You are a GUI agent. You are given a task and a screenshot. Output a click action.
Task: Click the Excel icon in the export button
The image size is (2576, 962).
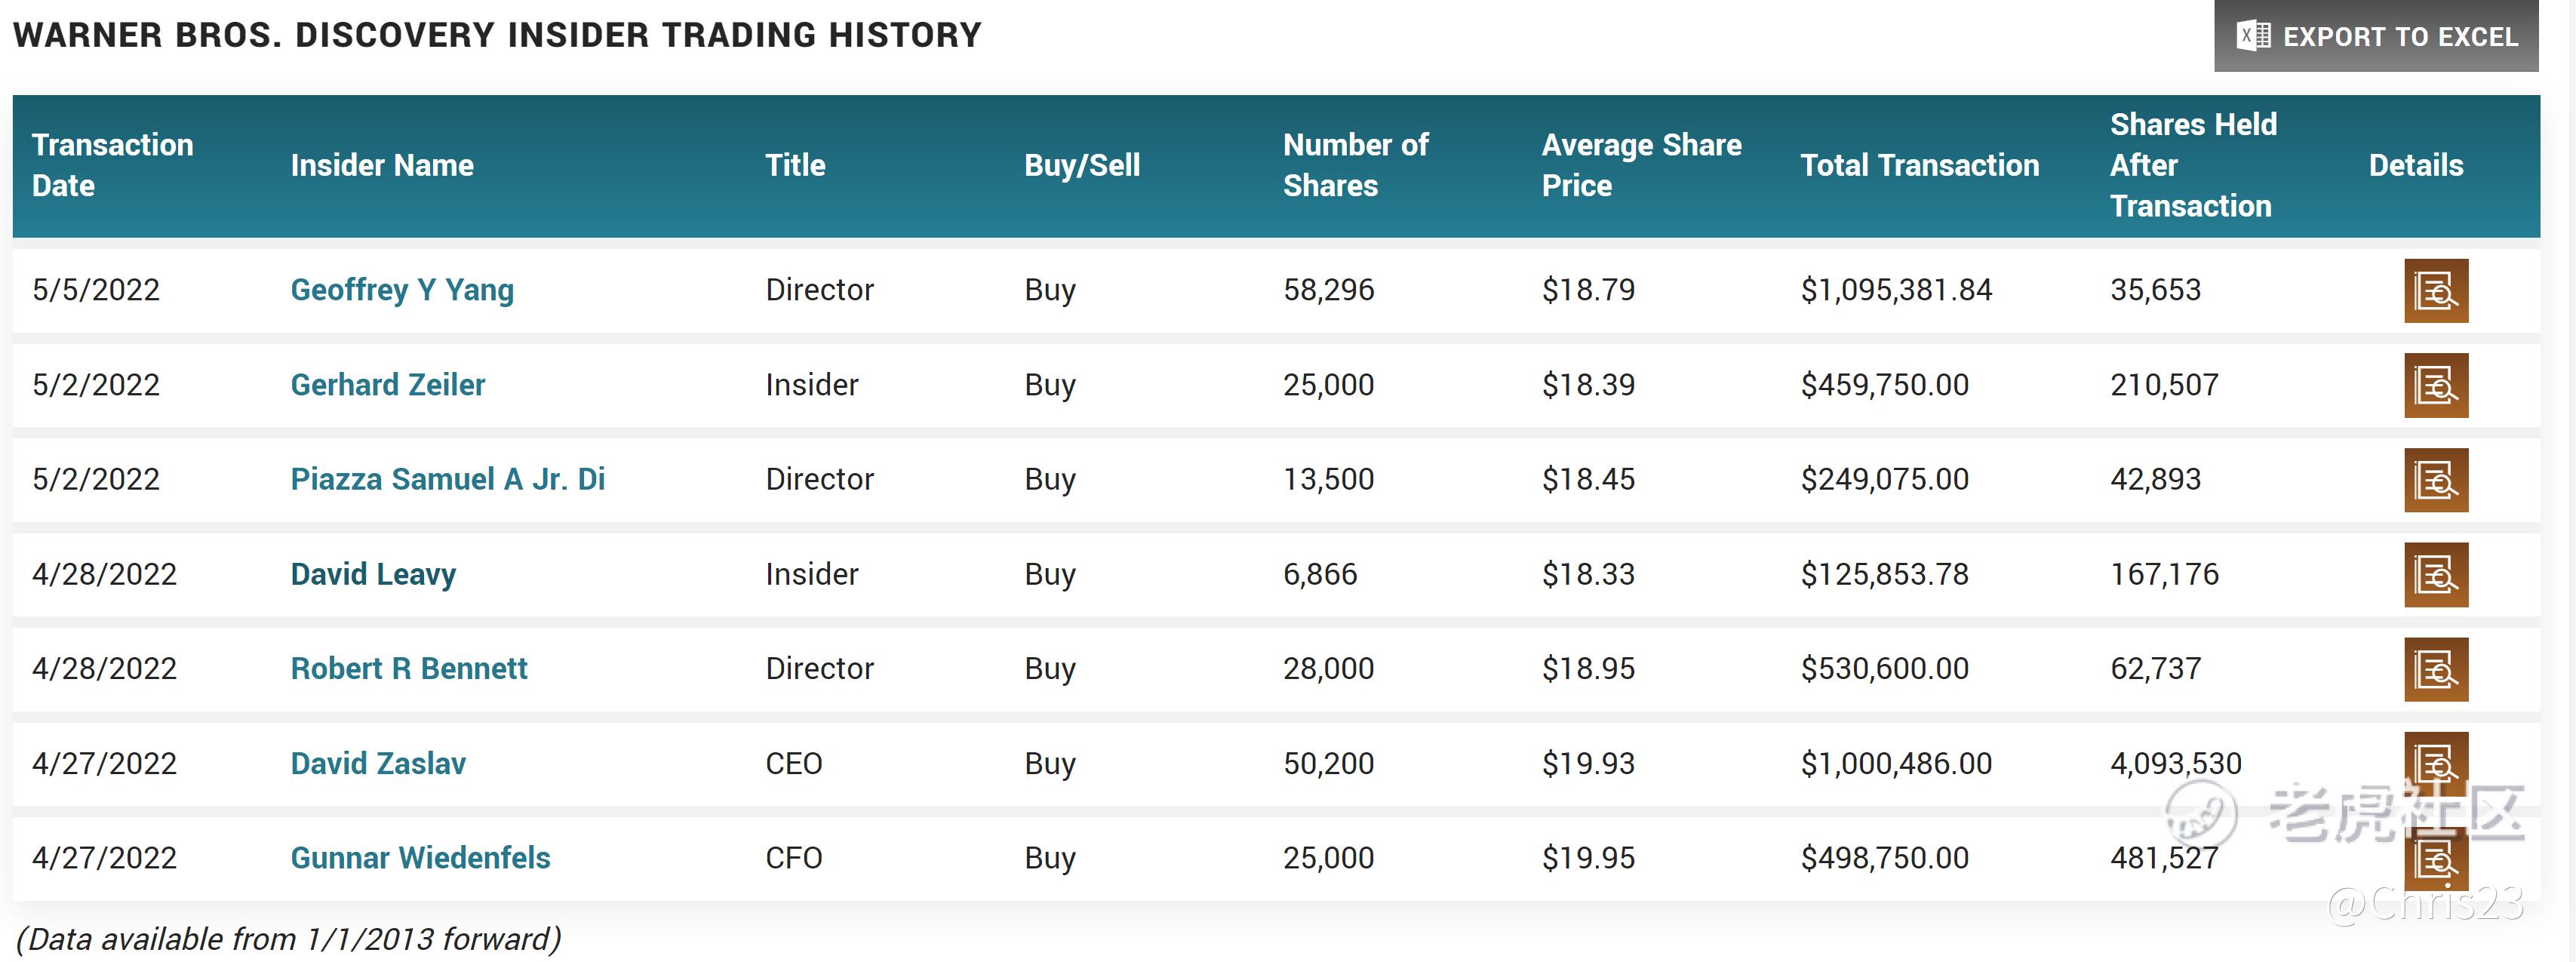(x=2253, y=36)
